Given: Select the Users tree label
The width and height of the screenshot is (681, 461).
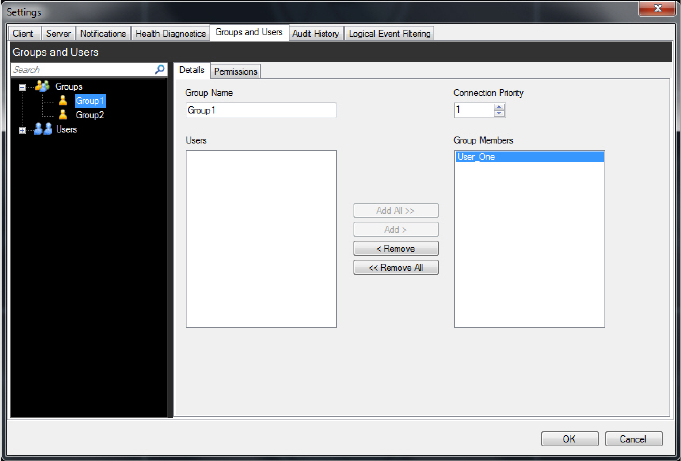Looking at the screenshot, I should (66, 129).
